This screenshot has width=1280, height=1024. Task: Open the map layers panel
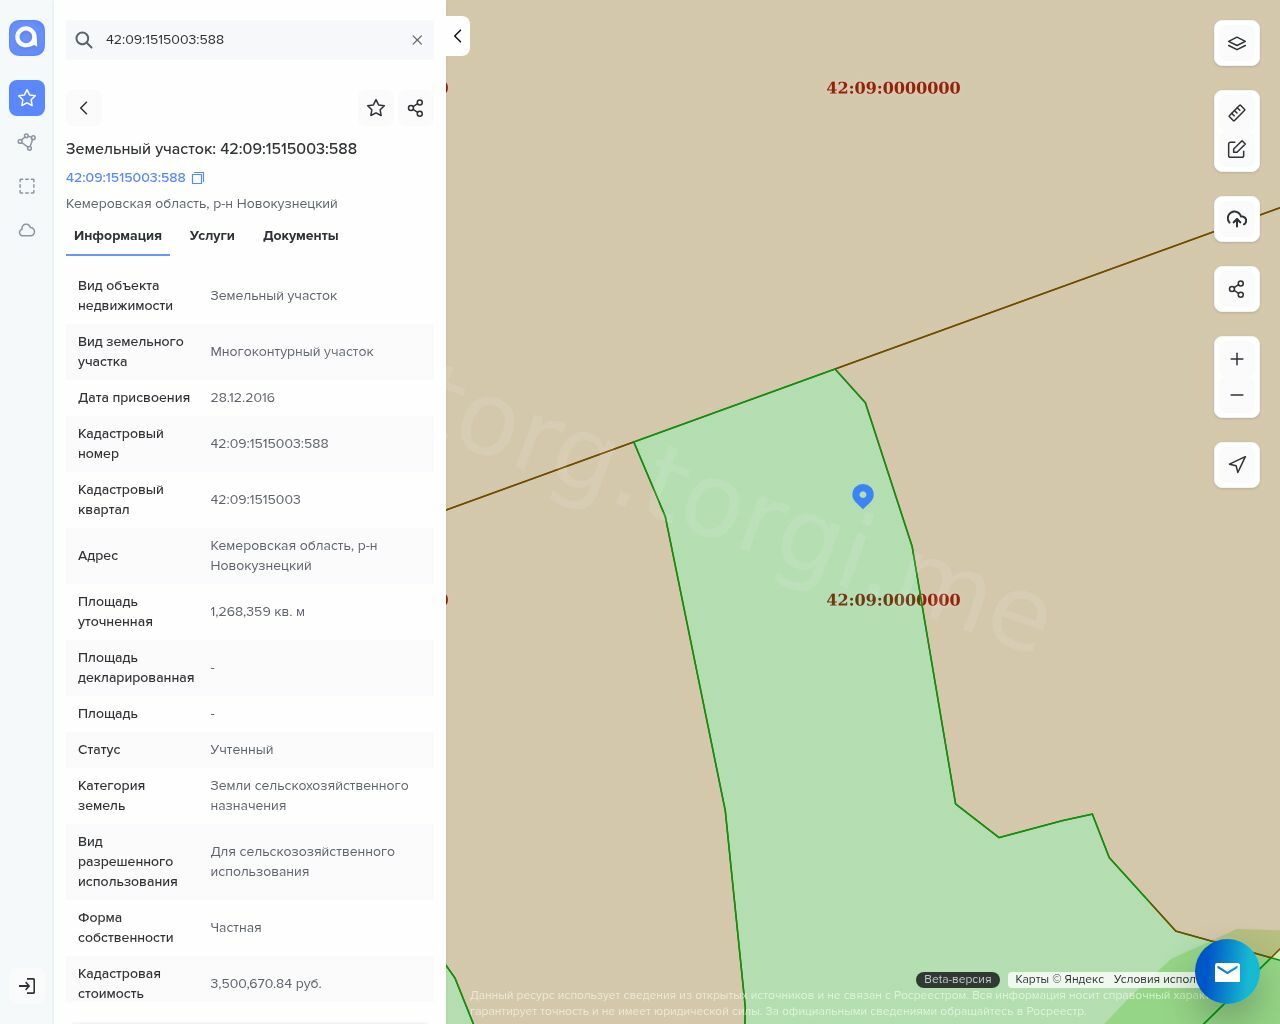coord(1237,43)
